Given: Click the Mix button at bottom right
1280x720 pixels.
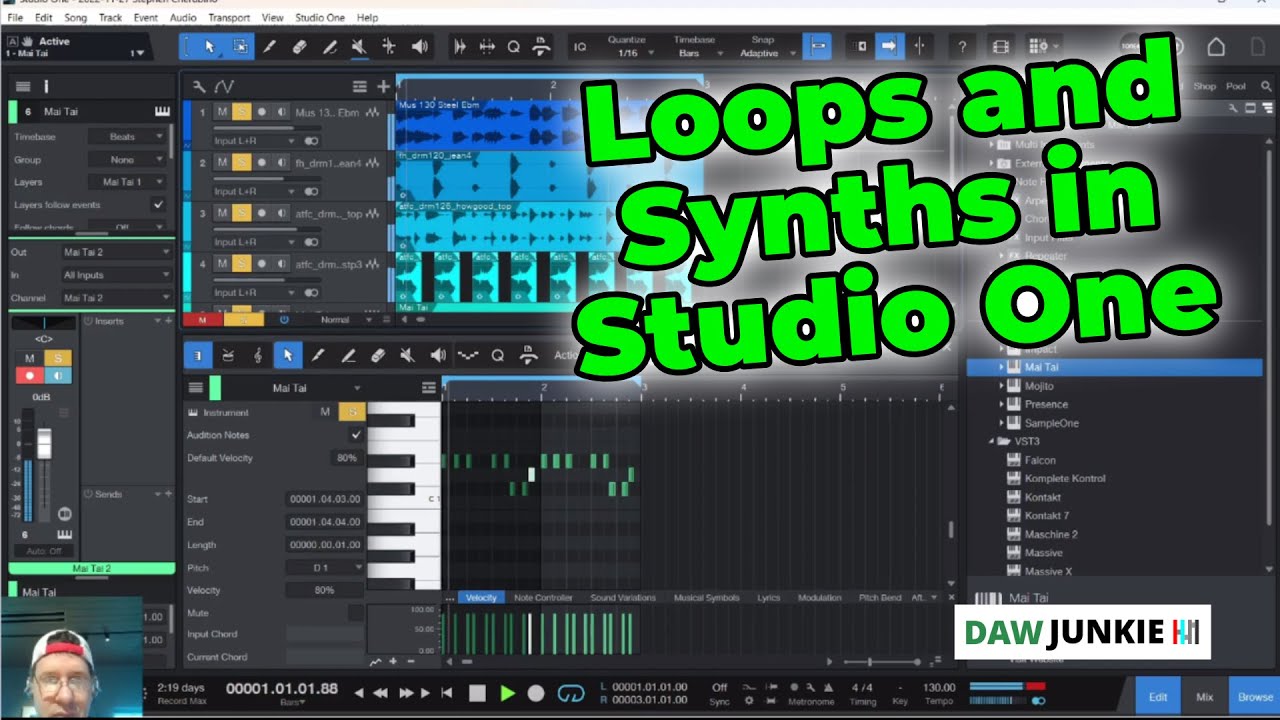Looking at the screenshot, I should pyautogui.click(x=1204, y=697).
